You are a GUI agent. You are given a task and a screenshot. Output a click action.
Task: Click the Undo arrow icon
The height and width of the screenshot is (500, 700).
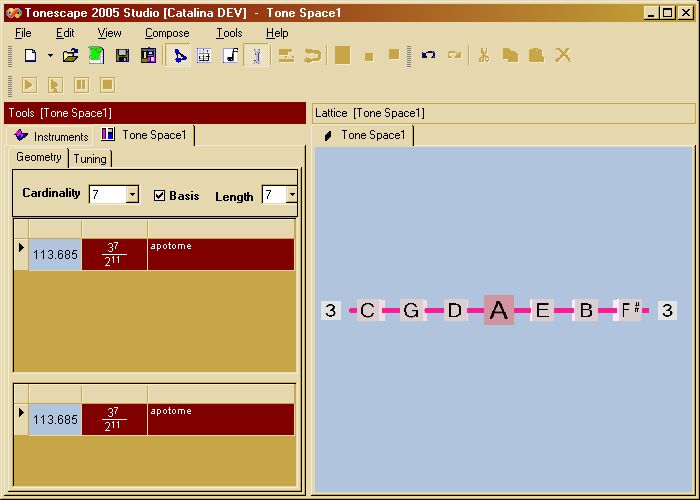(428, 55)
